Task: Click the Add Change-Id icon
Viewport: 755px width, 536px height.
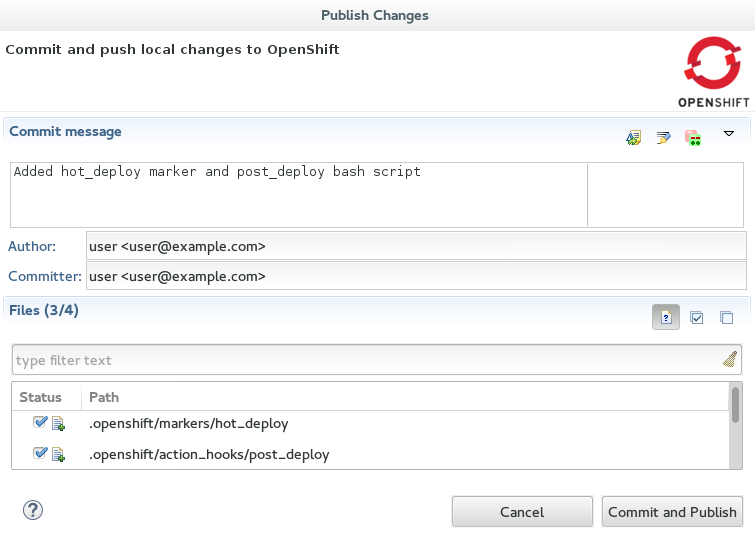Action: 693,138
